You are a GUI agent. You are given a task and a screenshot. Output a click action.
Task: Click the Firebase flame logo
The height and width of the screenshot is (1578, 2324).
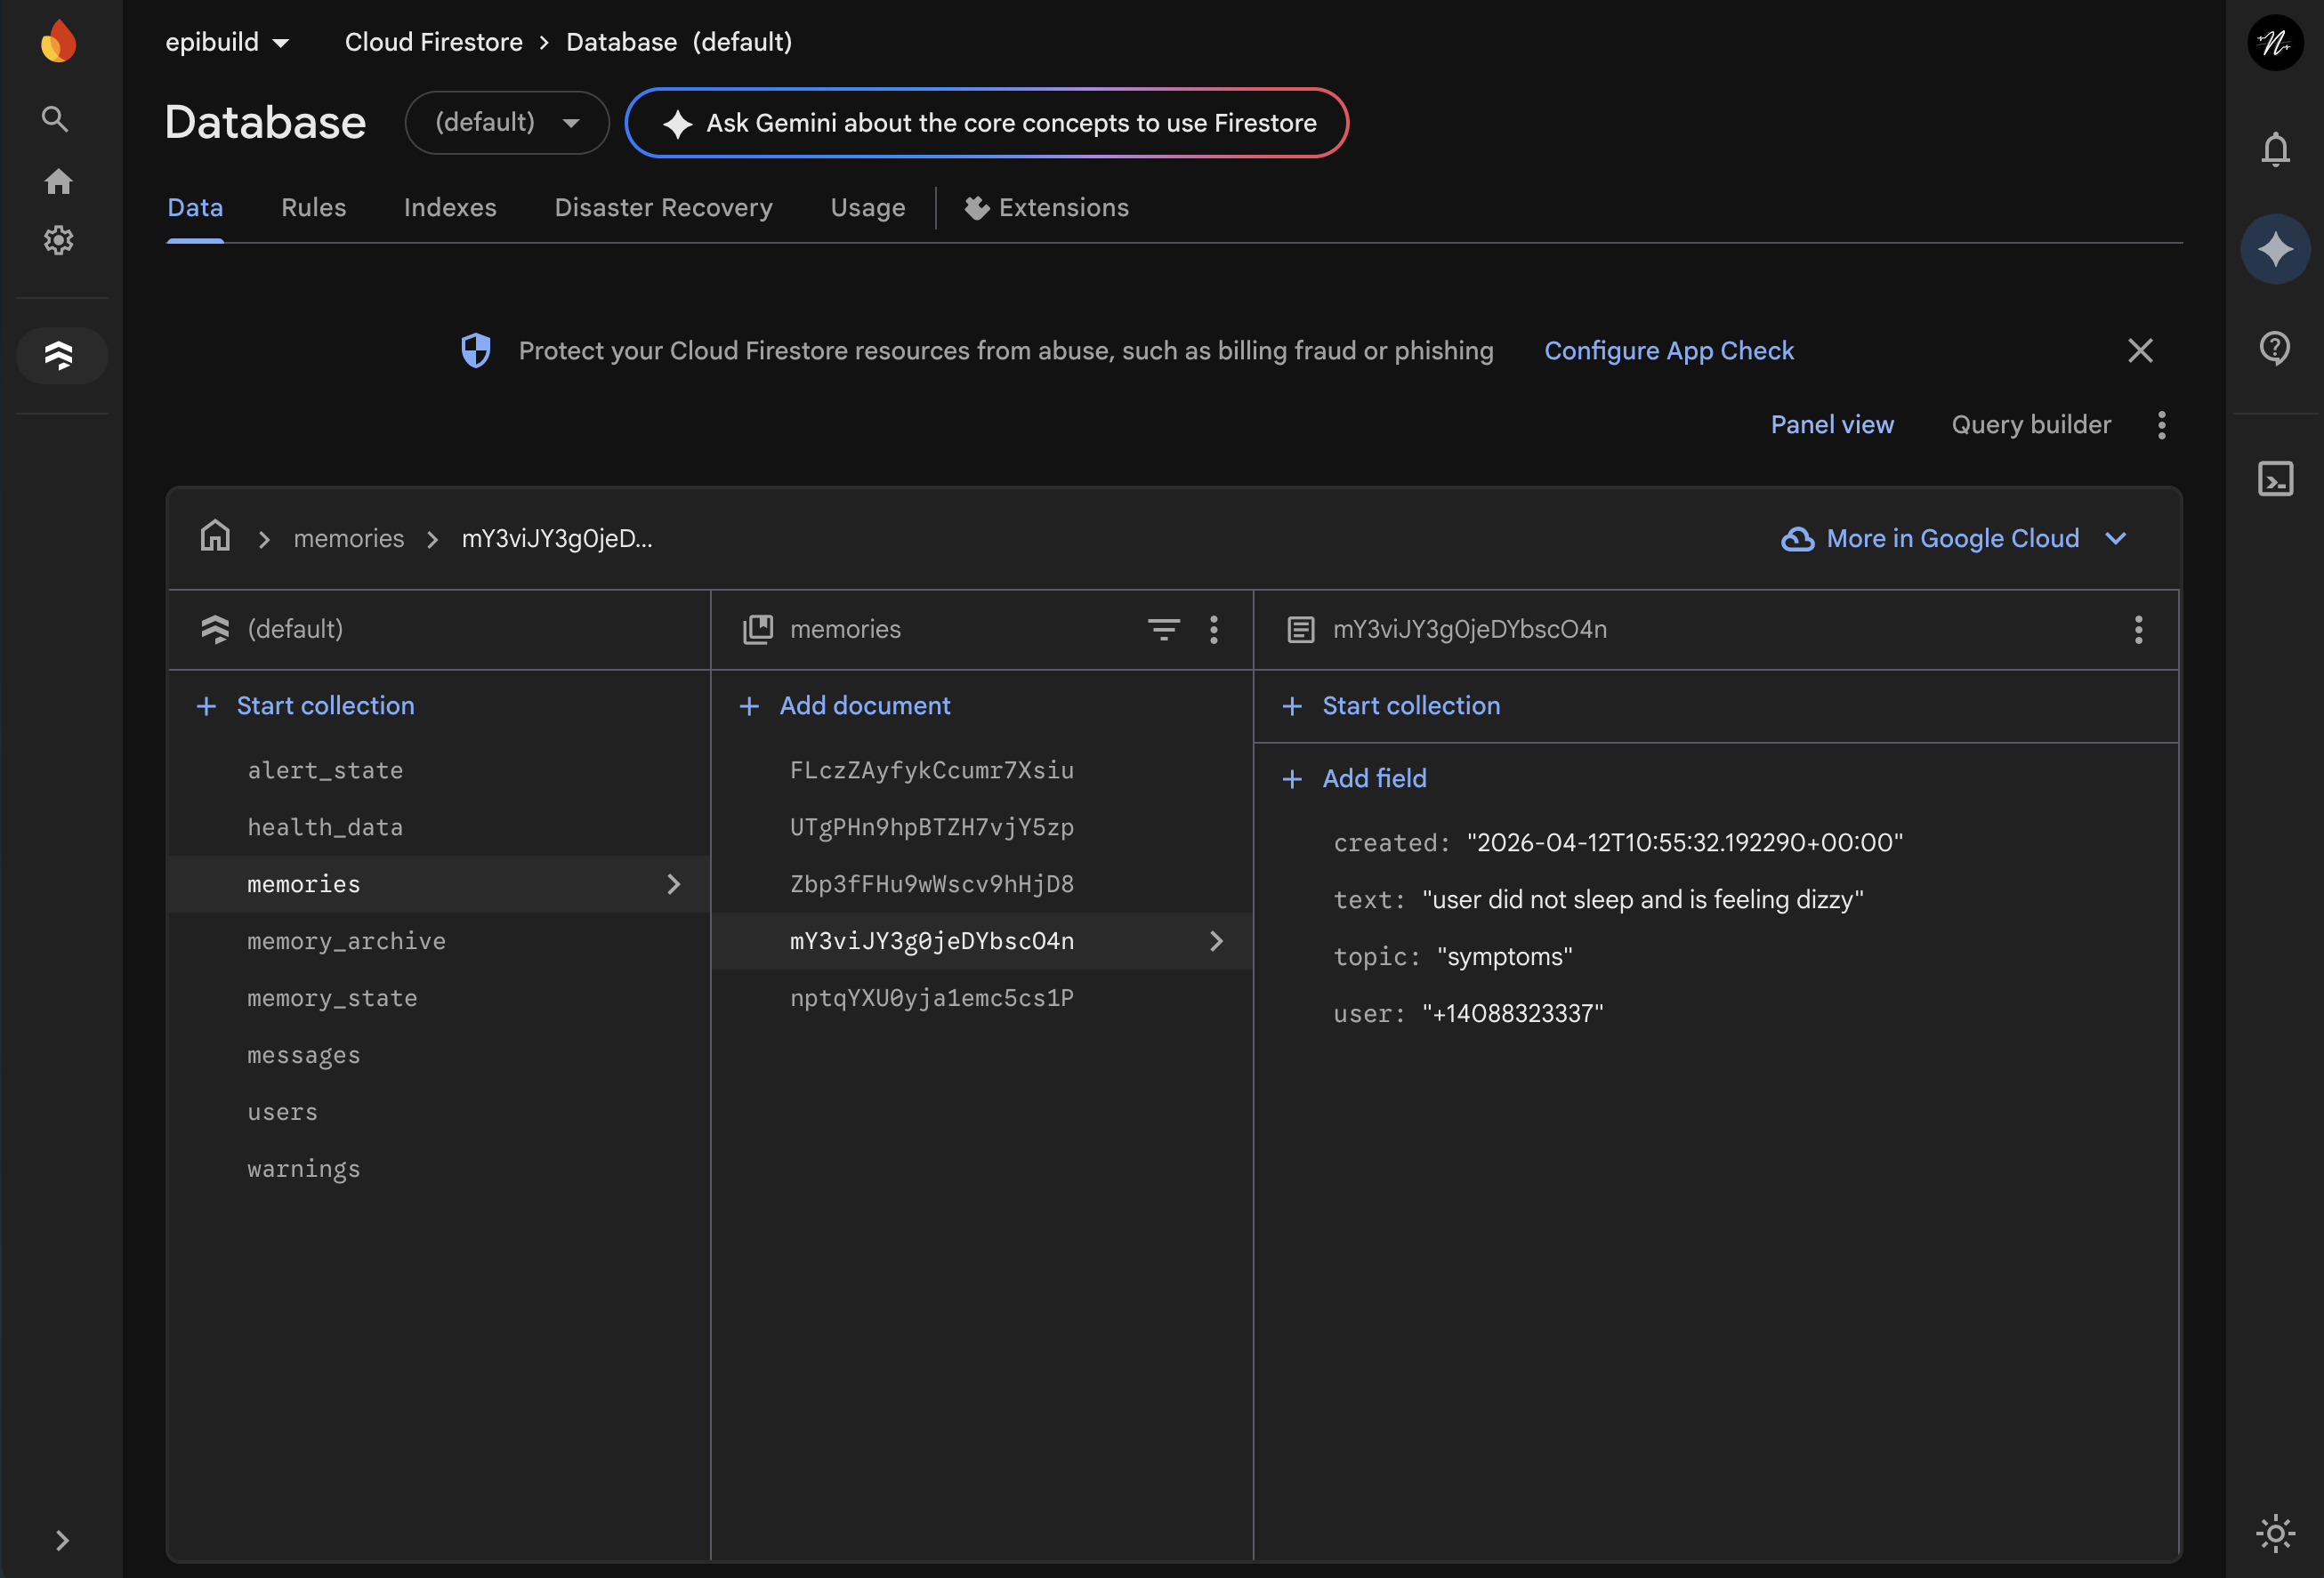point(58,42)
